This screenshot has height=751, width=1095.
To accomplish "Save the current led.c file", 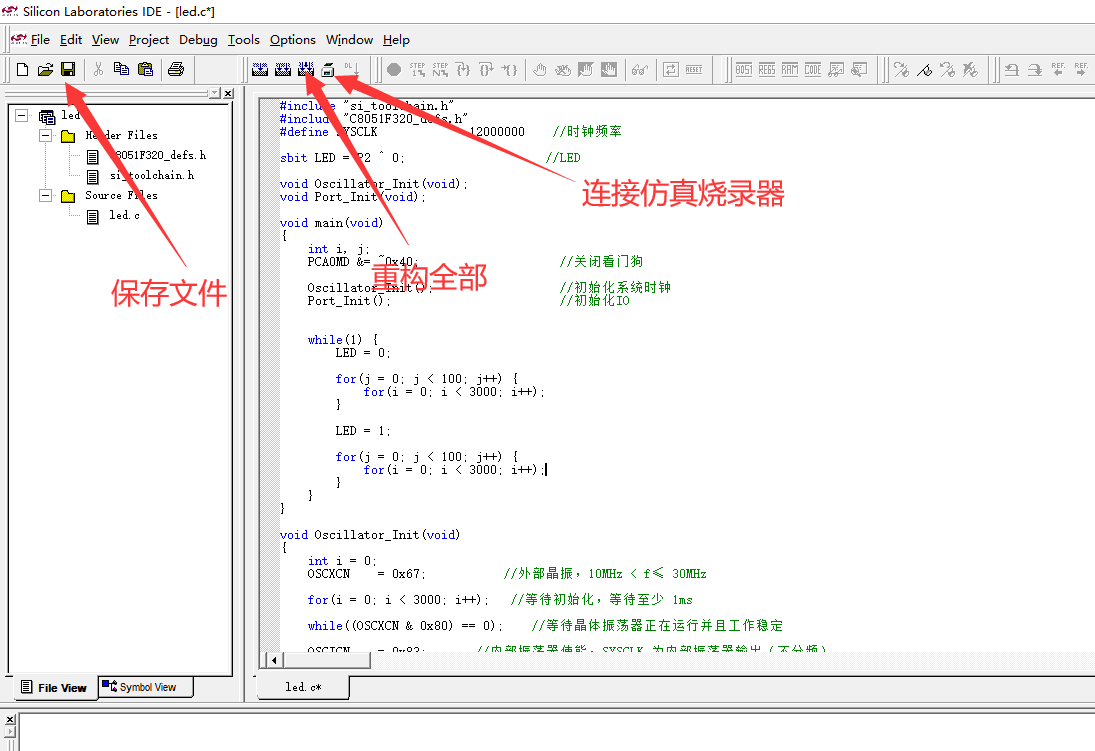I will [x=67, y=67].
